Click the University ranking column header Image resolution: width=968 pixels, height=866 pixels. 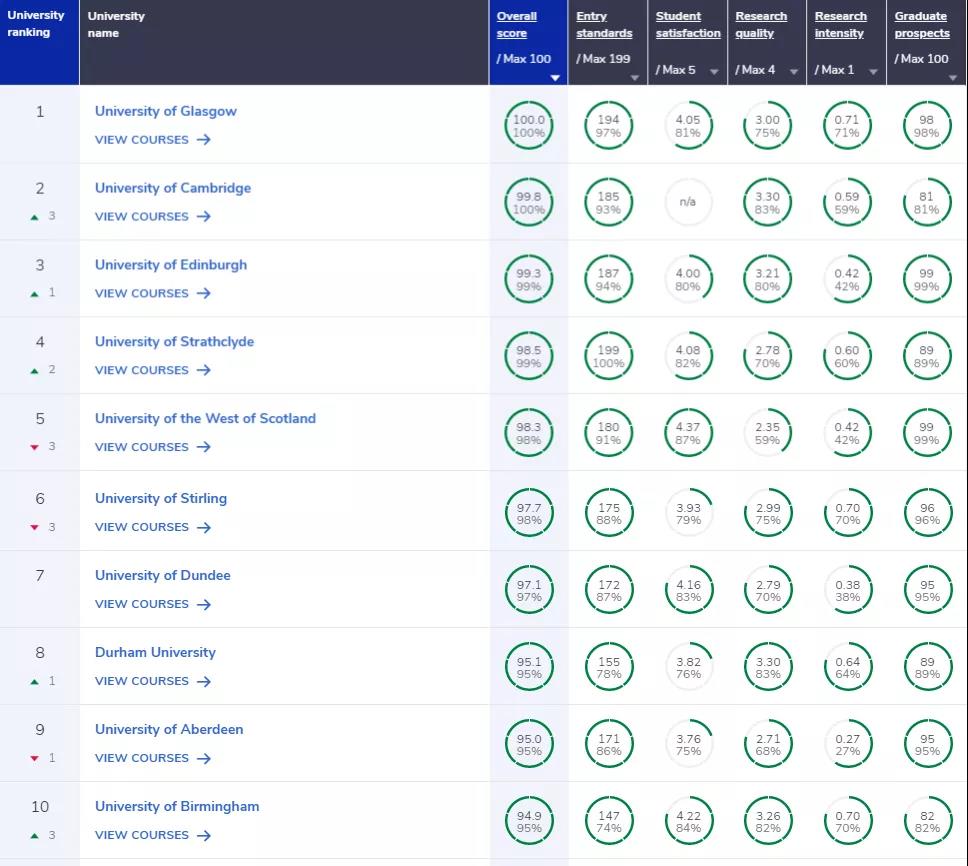(36, 24)
